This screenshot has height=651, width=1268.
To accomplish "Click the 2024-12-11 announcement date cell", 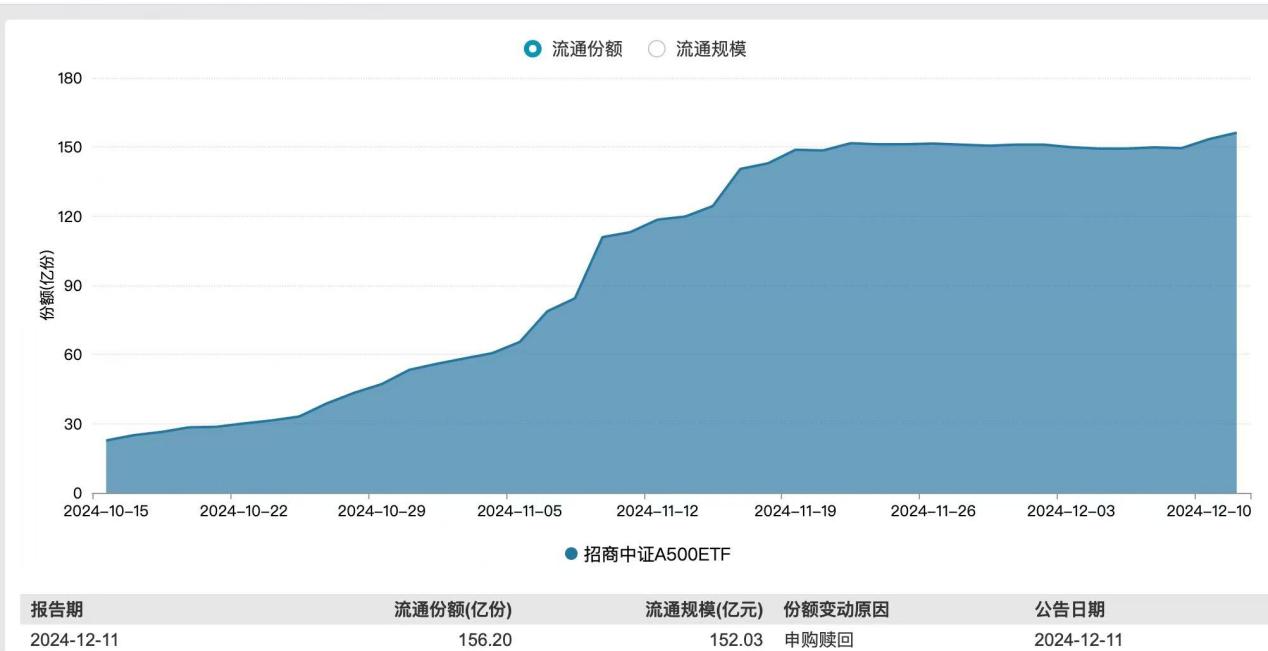I will click(1079, 638).
